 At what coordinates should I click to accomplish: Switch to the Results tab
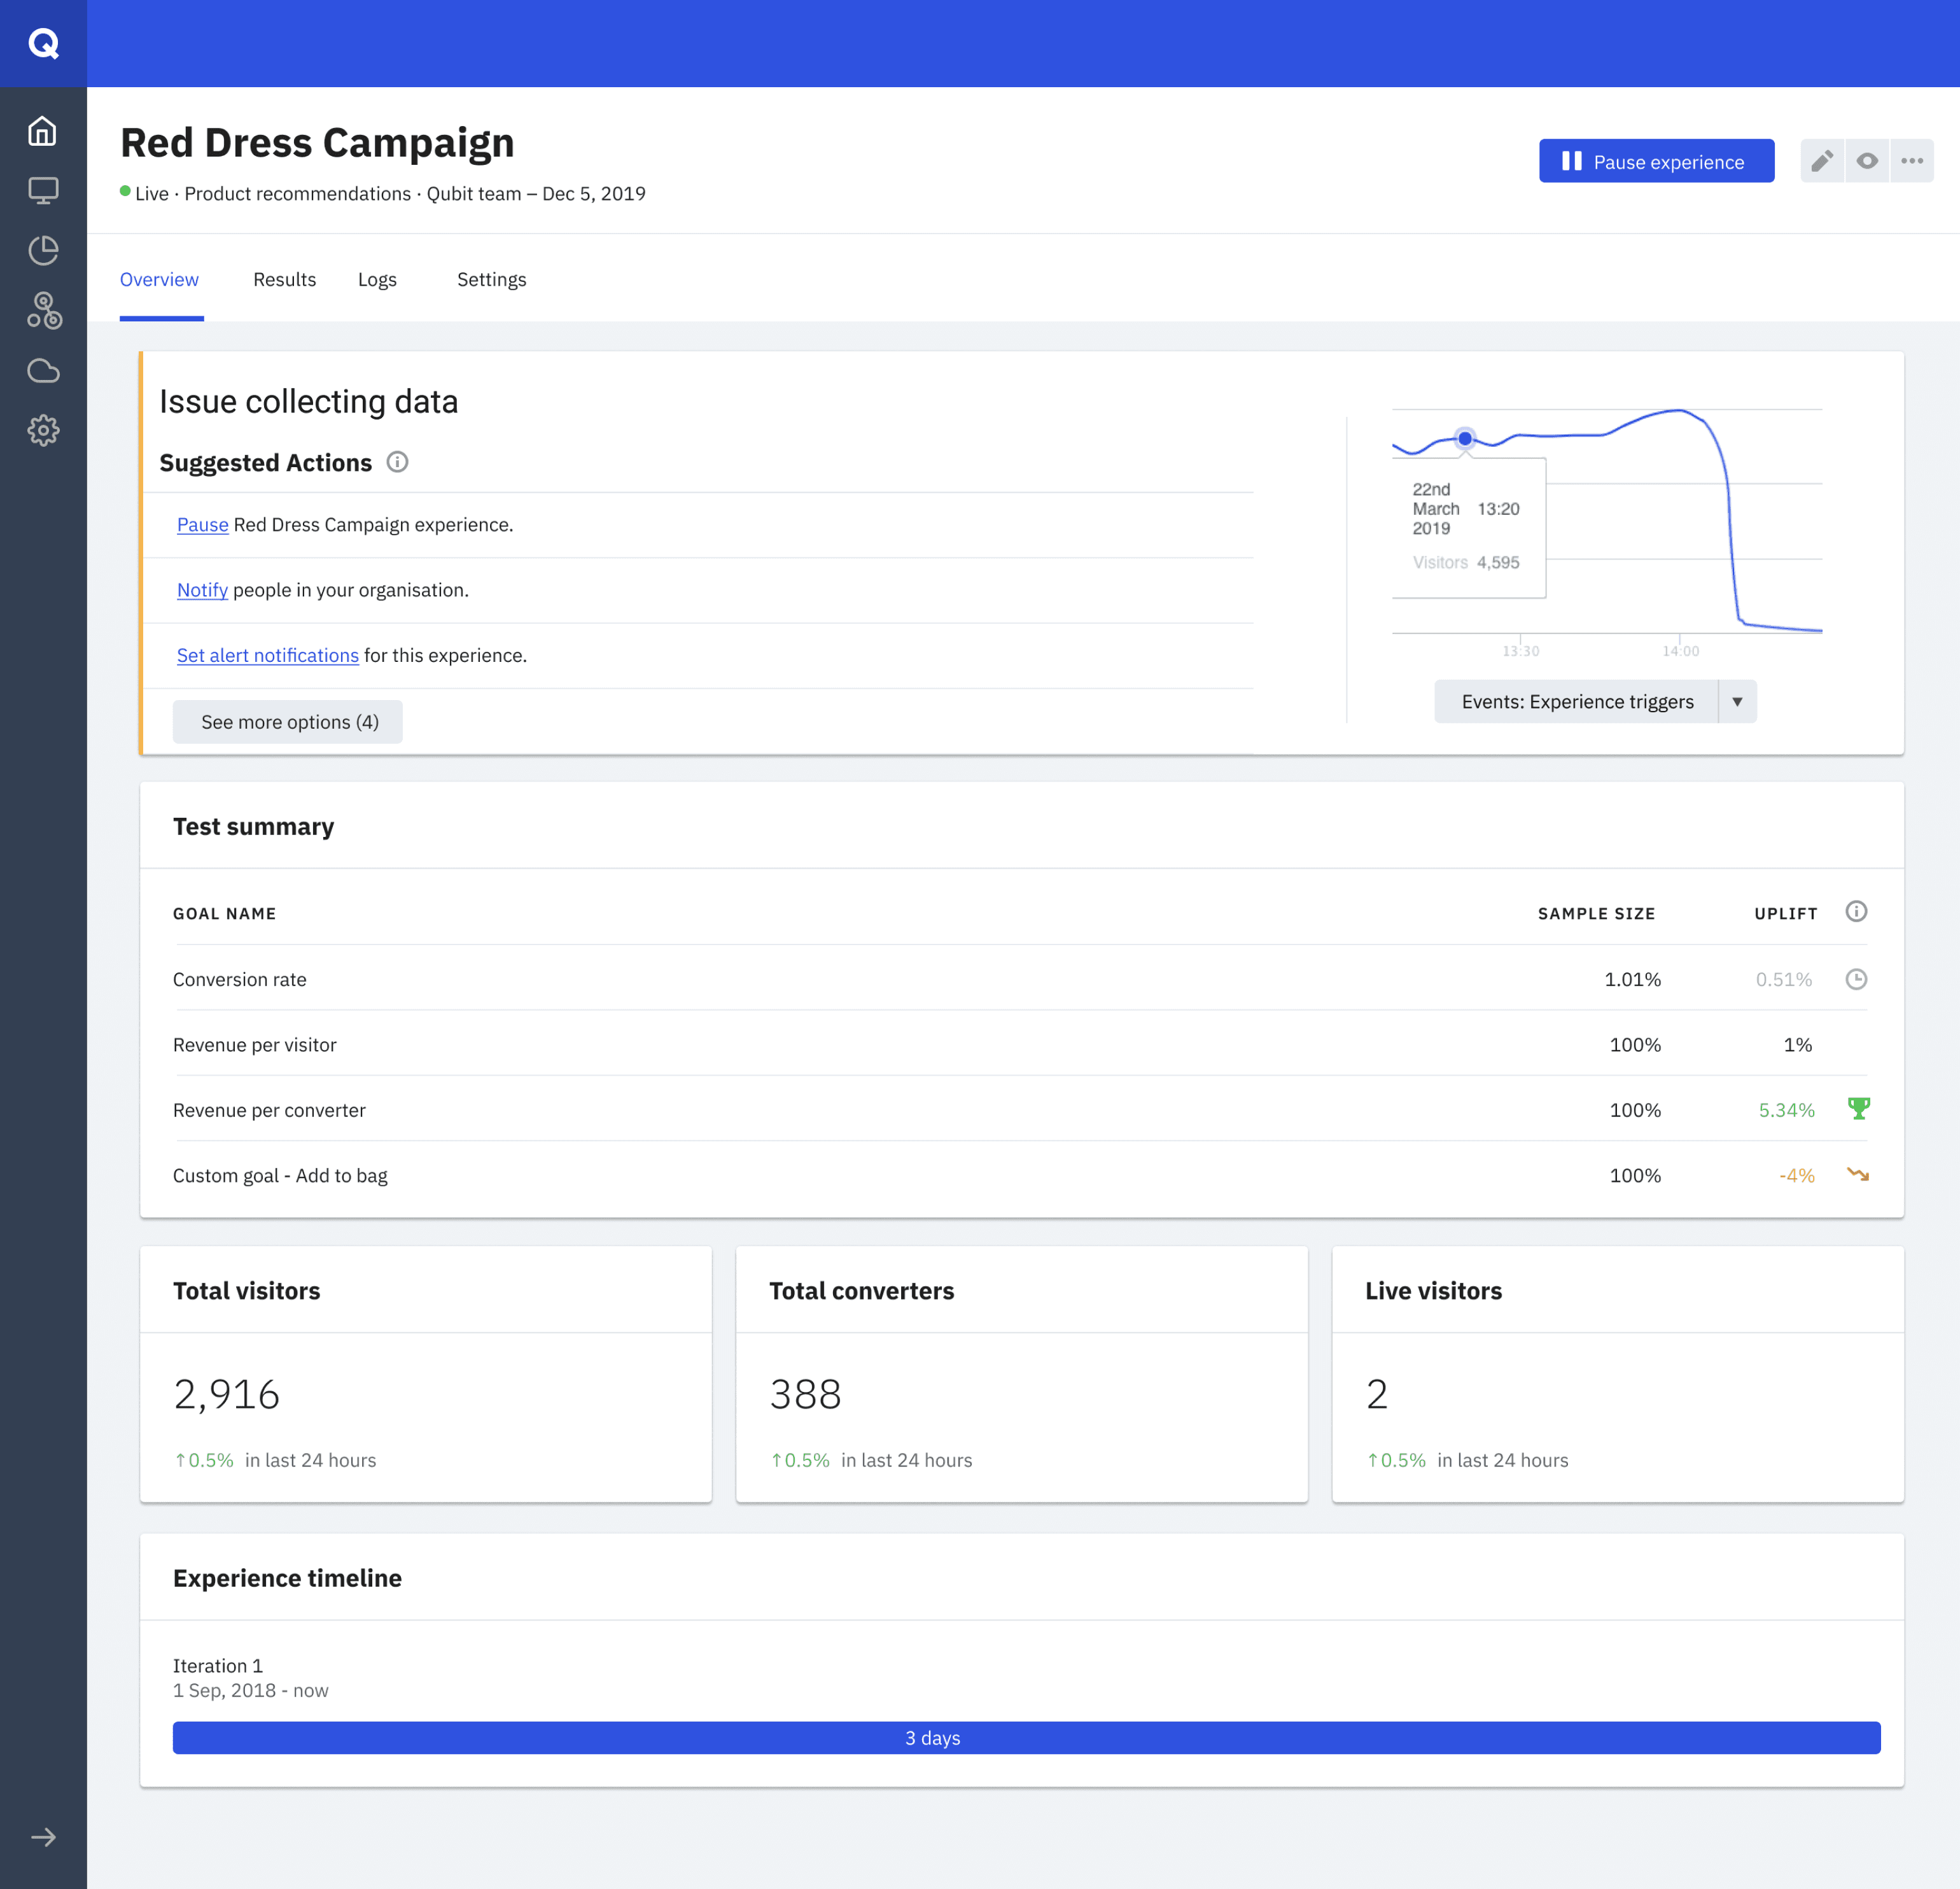click(x=284, y=280)
